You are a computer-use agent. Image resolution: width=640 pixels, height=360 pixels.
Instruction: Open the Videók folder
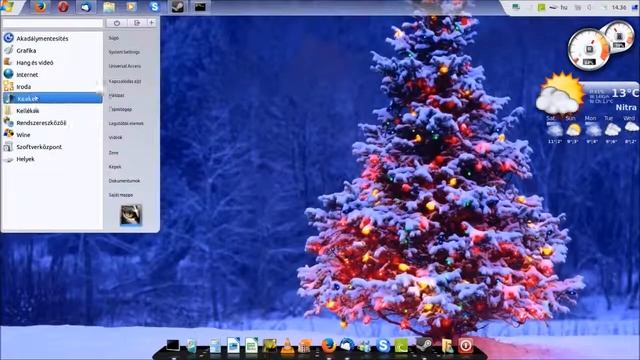click(x=116, y=138)
